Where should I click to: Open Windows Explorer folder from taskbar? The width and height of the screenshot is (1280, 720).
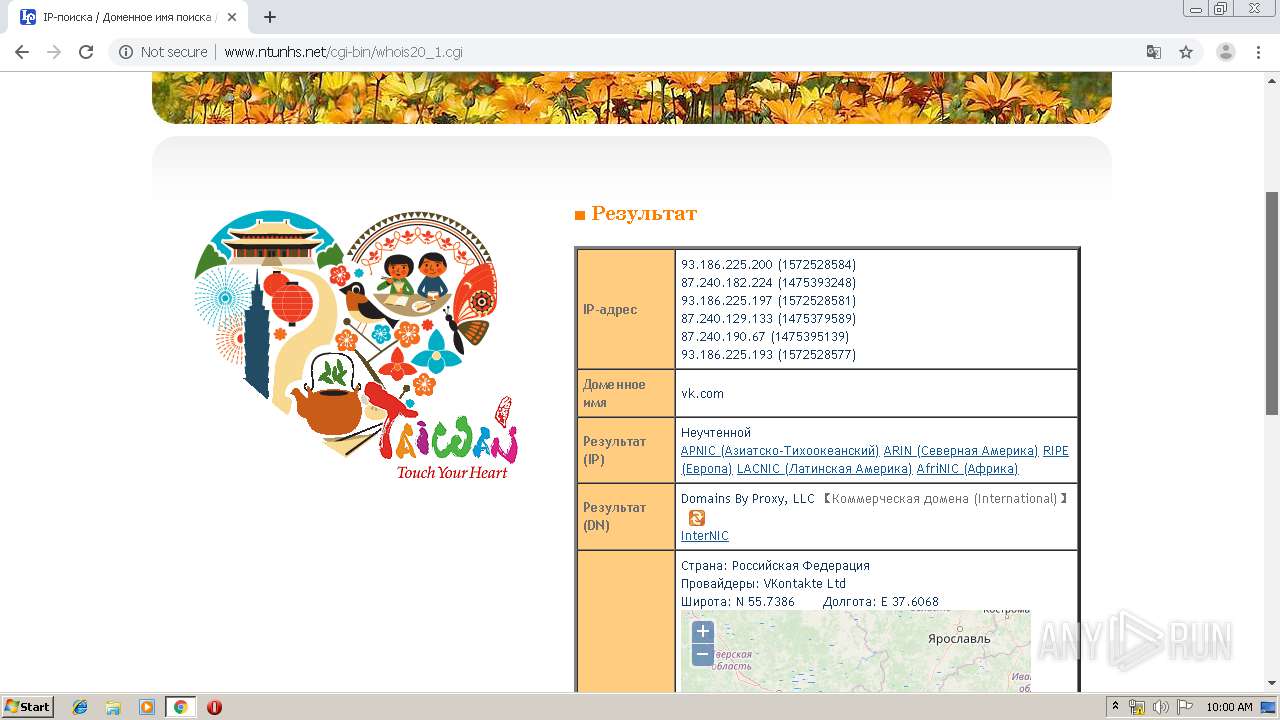113,707
